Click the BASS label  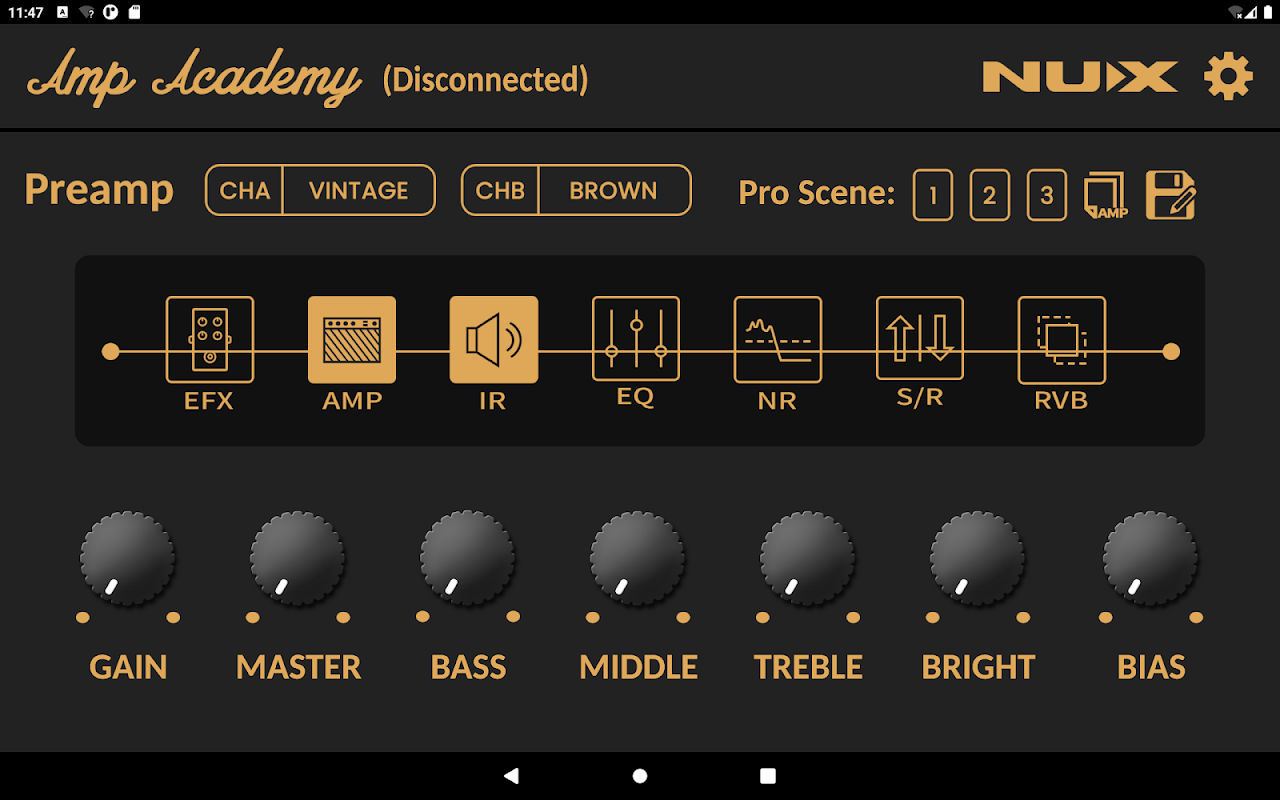point(468,667)
